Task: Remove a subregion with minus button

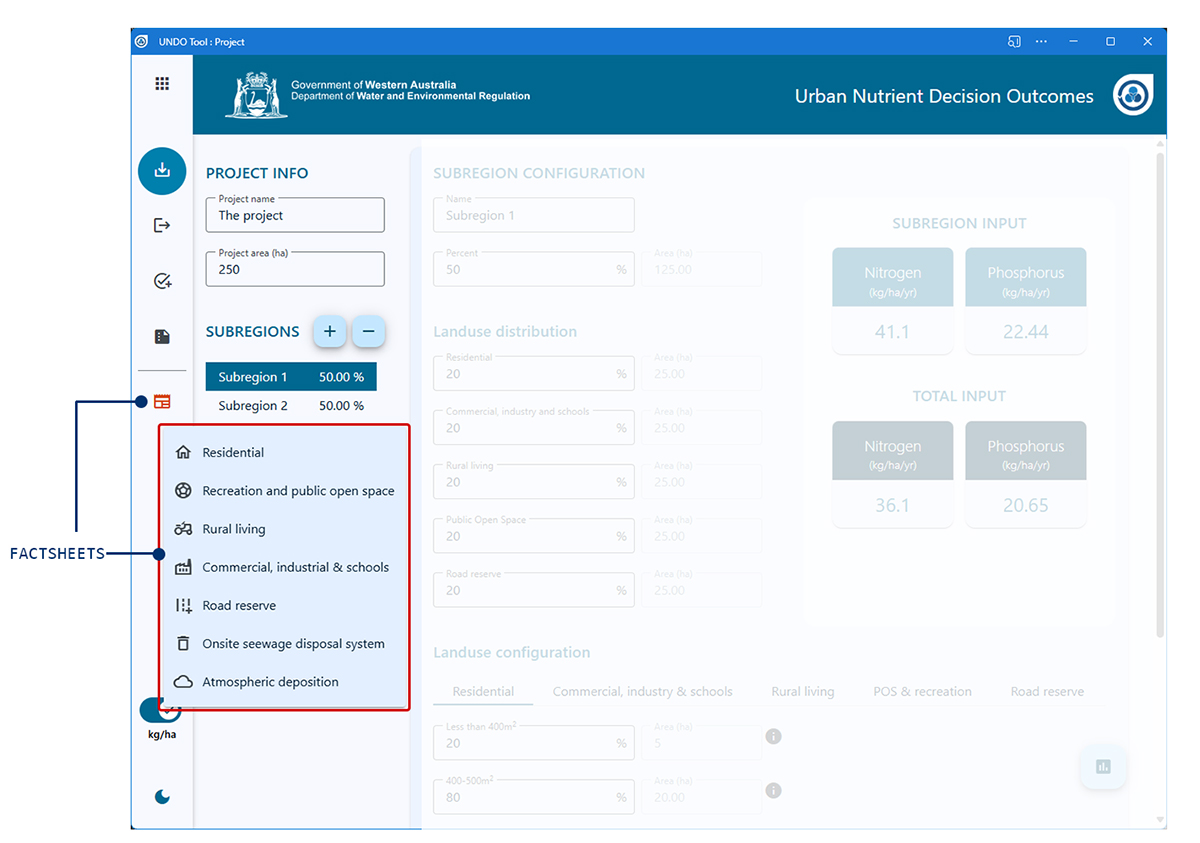Action: point(368,331)
